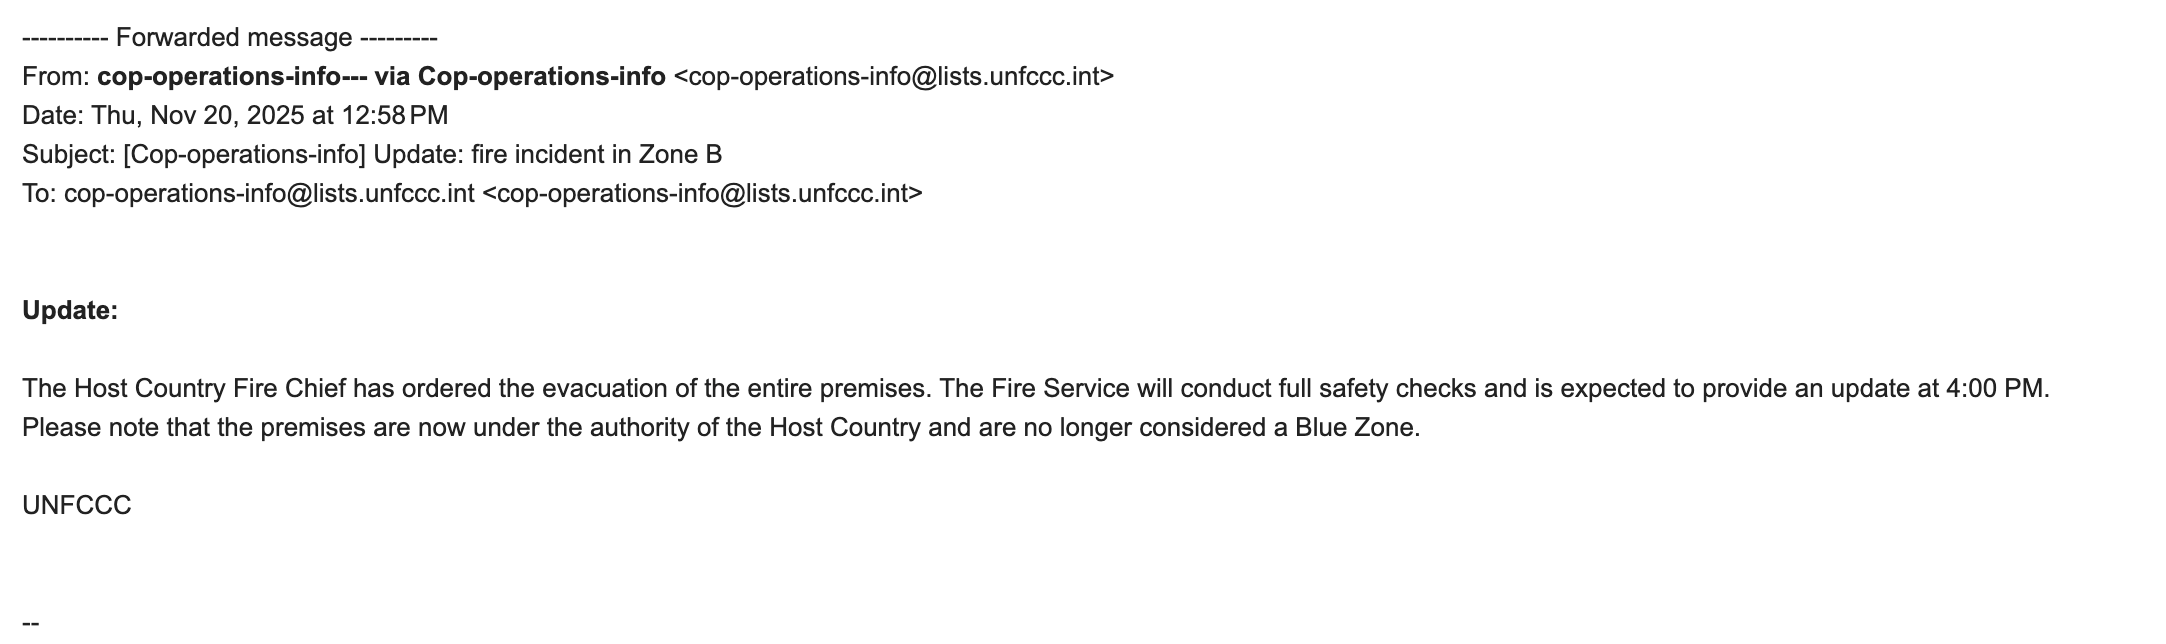Screen dimensions: 2166x644
Task: Click the "12:58 PM" timestamp
Action: (x=395, y=115)
